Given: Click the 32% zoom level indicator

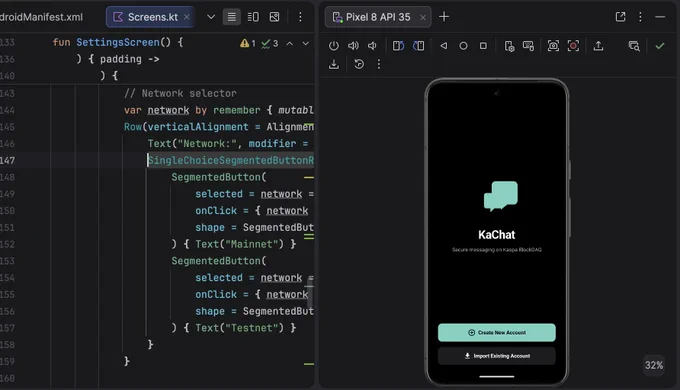Looking at the screenshot, I should pos(654,365).
